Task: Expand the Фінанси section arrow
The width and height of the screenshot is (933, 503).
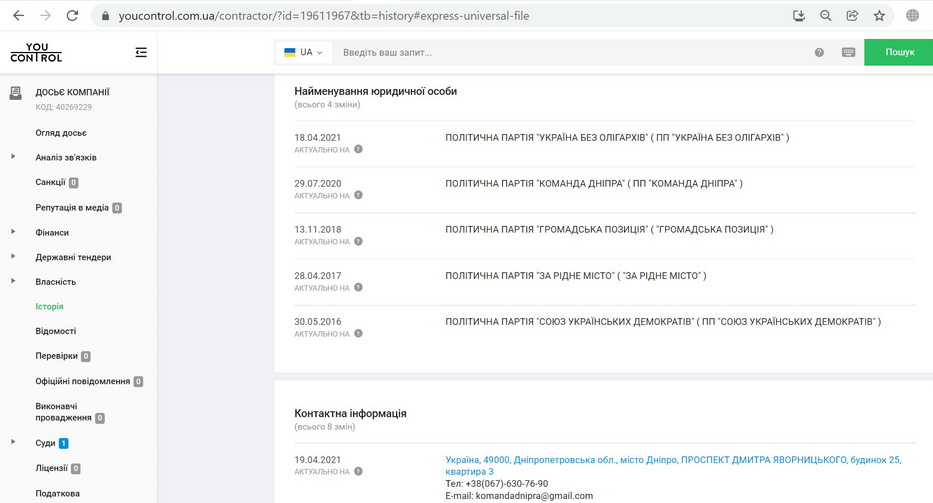Action: click(x=13, y=232)
